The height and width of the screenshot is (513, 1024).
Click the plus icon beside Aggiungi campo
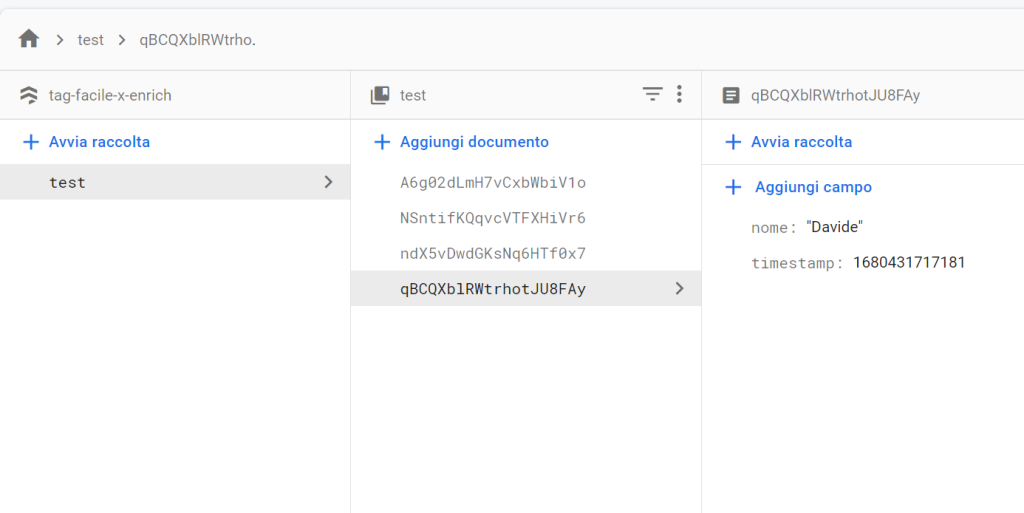pyautogui.click(x=733, y=187)
